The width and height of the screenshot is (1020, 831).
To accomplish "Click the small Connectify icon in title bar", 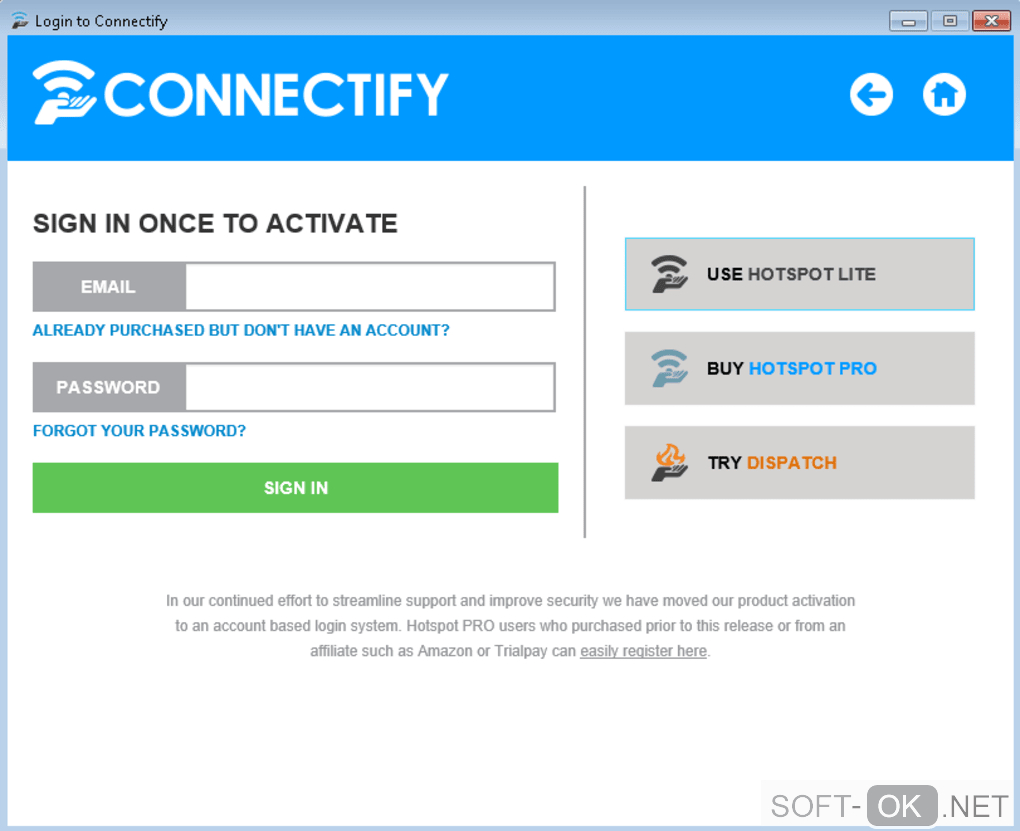I will 20,21.
